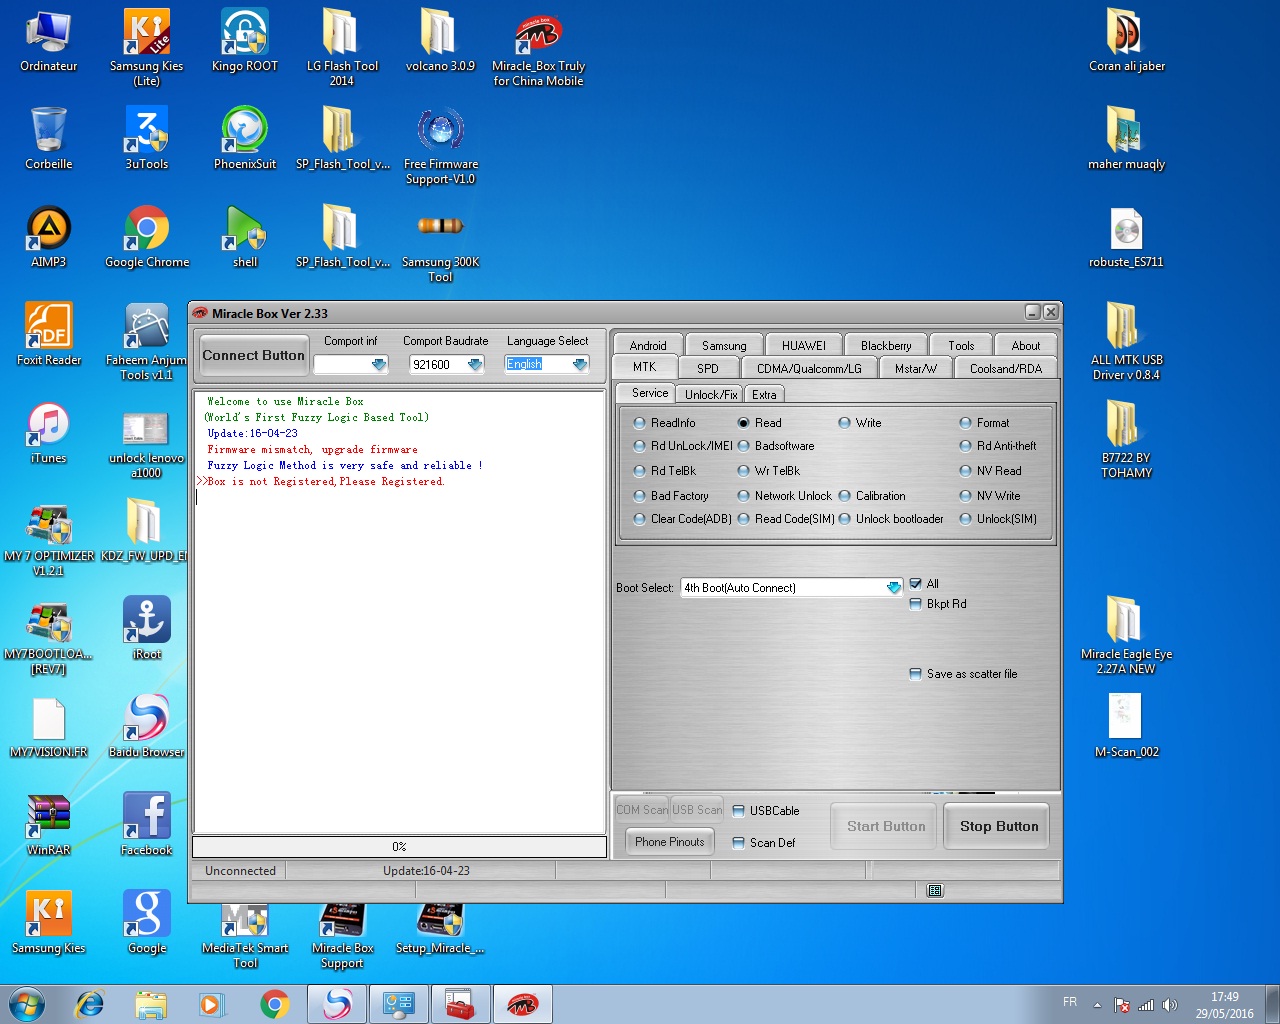Open WinRAR desktop shortcut
1280x1024 pixels.
coord(49,824)
